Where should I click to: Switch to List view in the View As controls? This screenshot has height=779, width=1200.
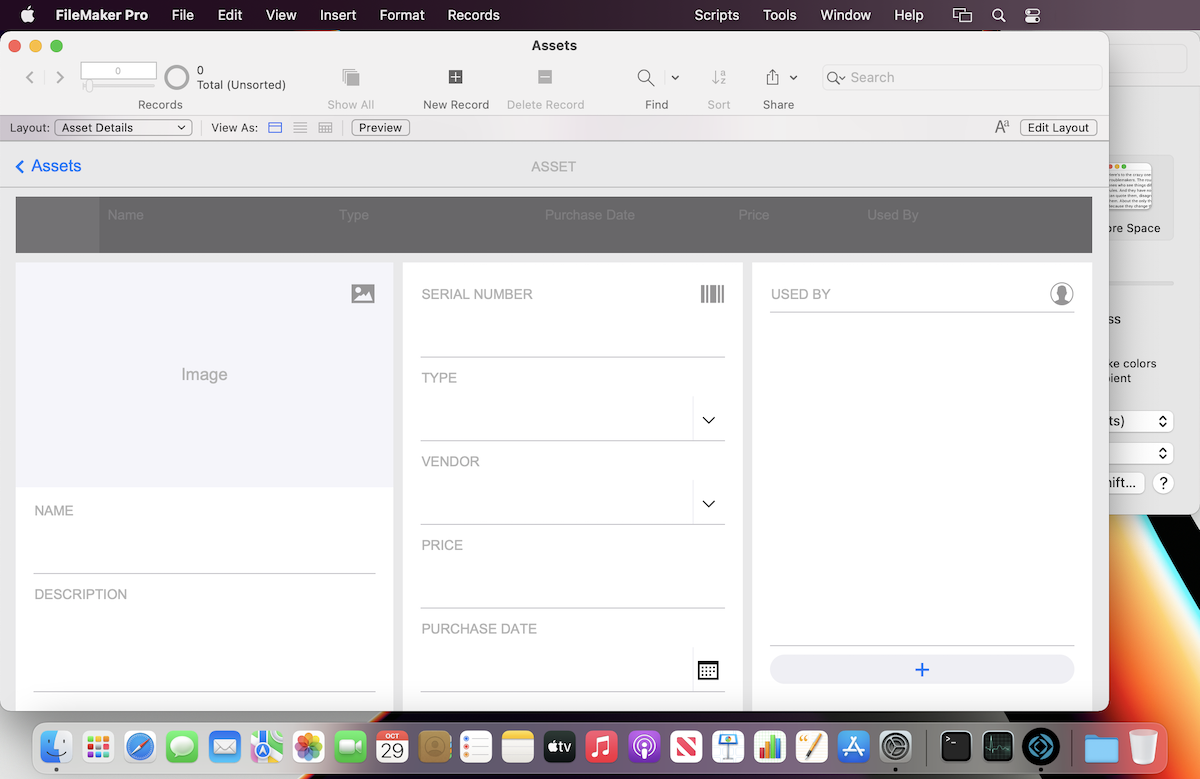(x=300, y=127)
